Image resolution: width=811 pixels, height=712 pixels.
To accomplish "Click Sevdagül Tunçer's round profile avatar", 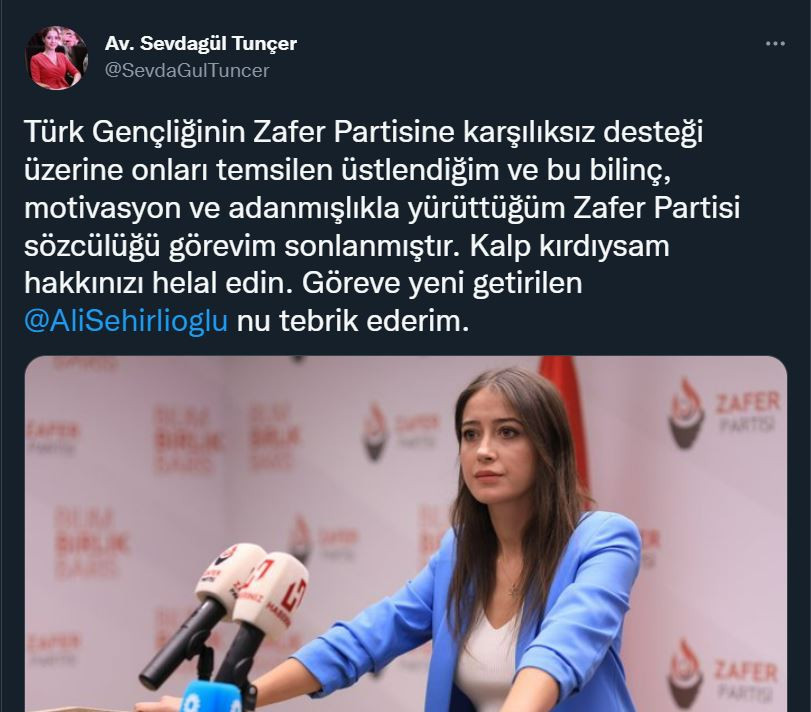I will pyautogui.click(x=56, y=57).
